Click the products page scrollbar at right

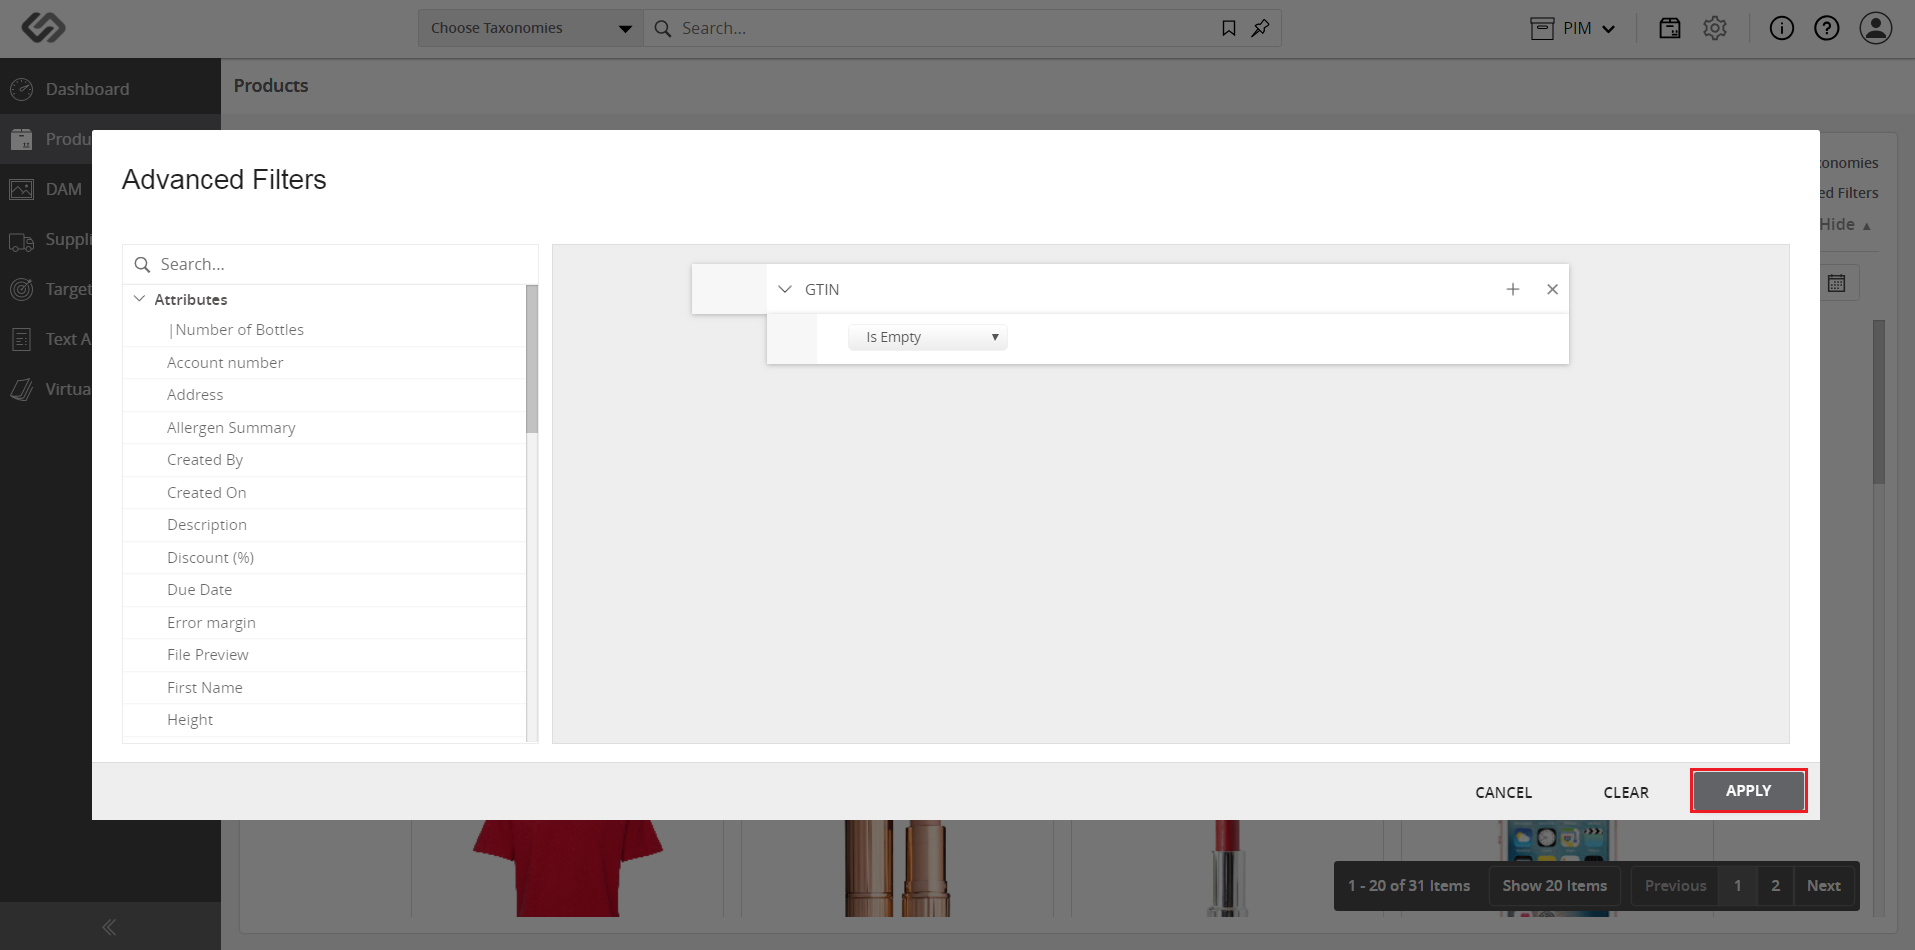pos(1879,402)
